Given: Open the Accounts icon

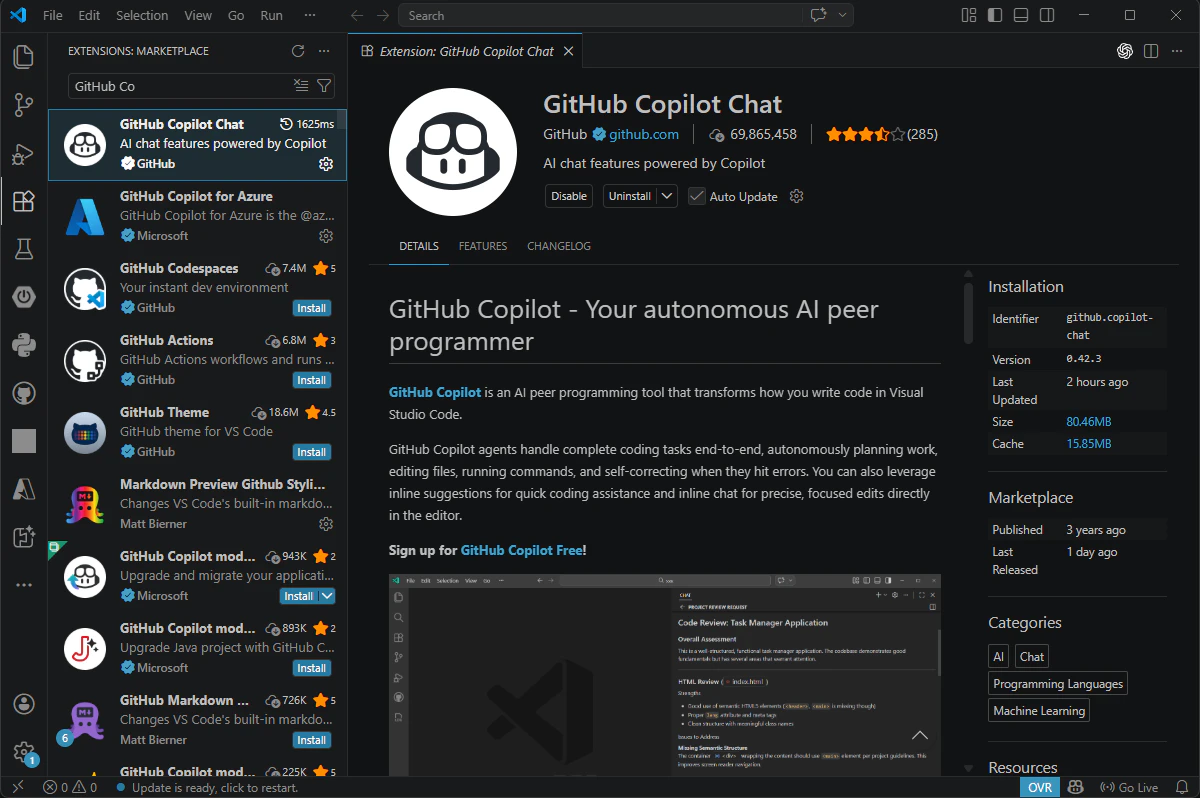Looking at the screenshot, I should pos(23,704).
